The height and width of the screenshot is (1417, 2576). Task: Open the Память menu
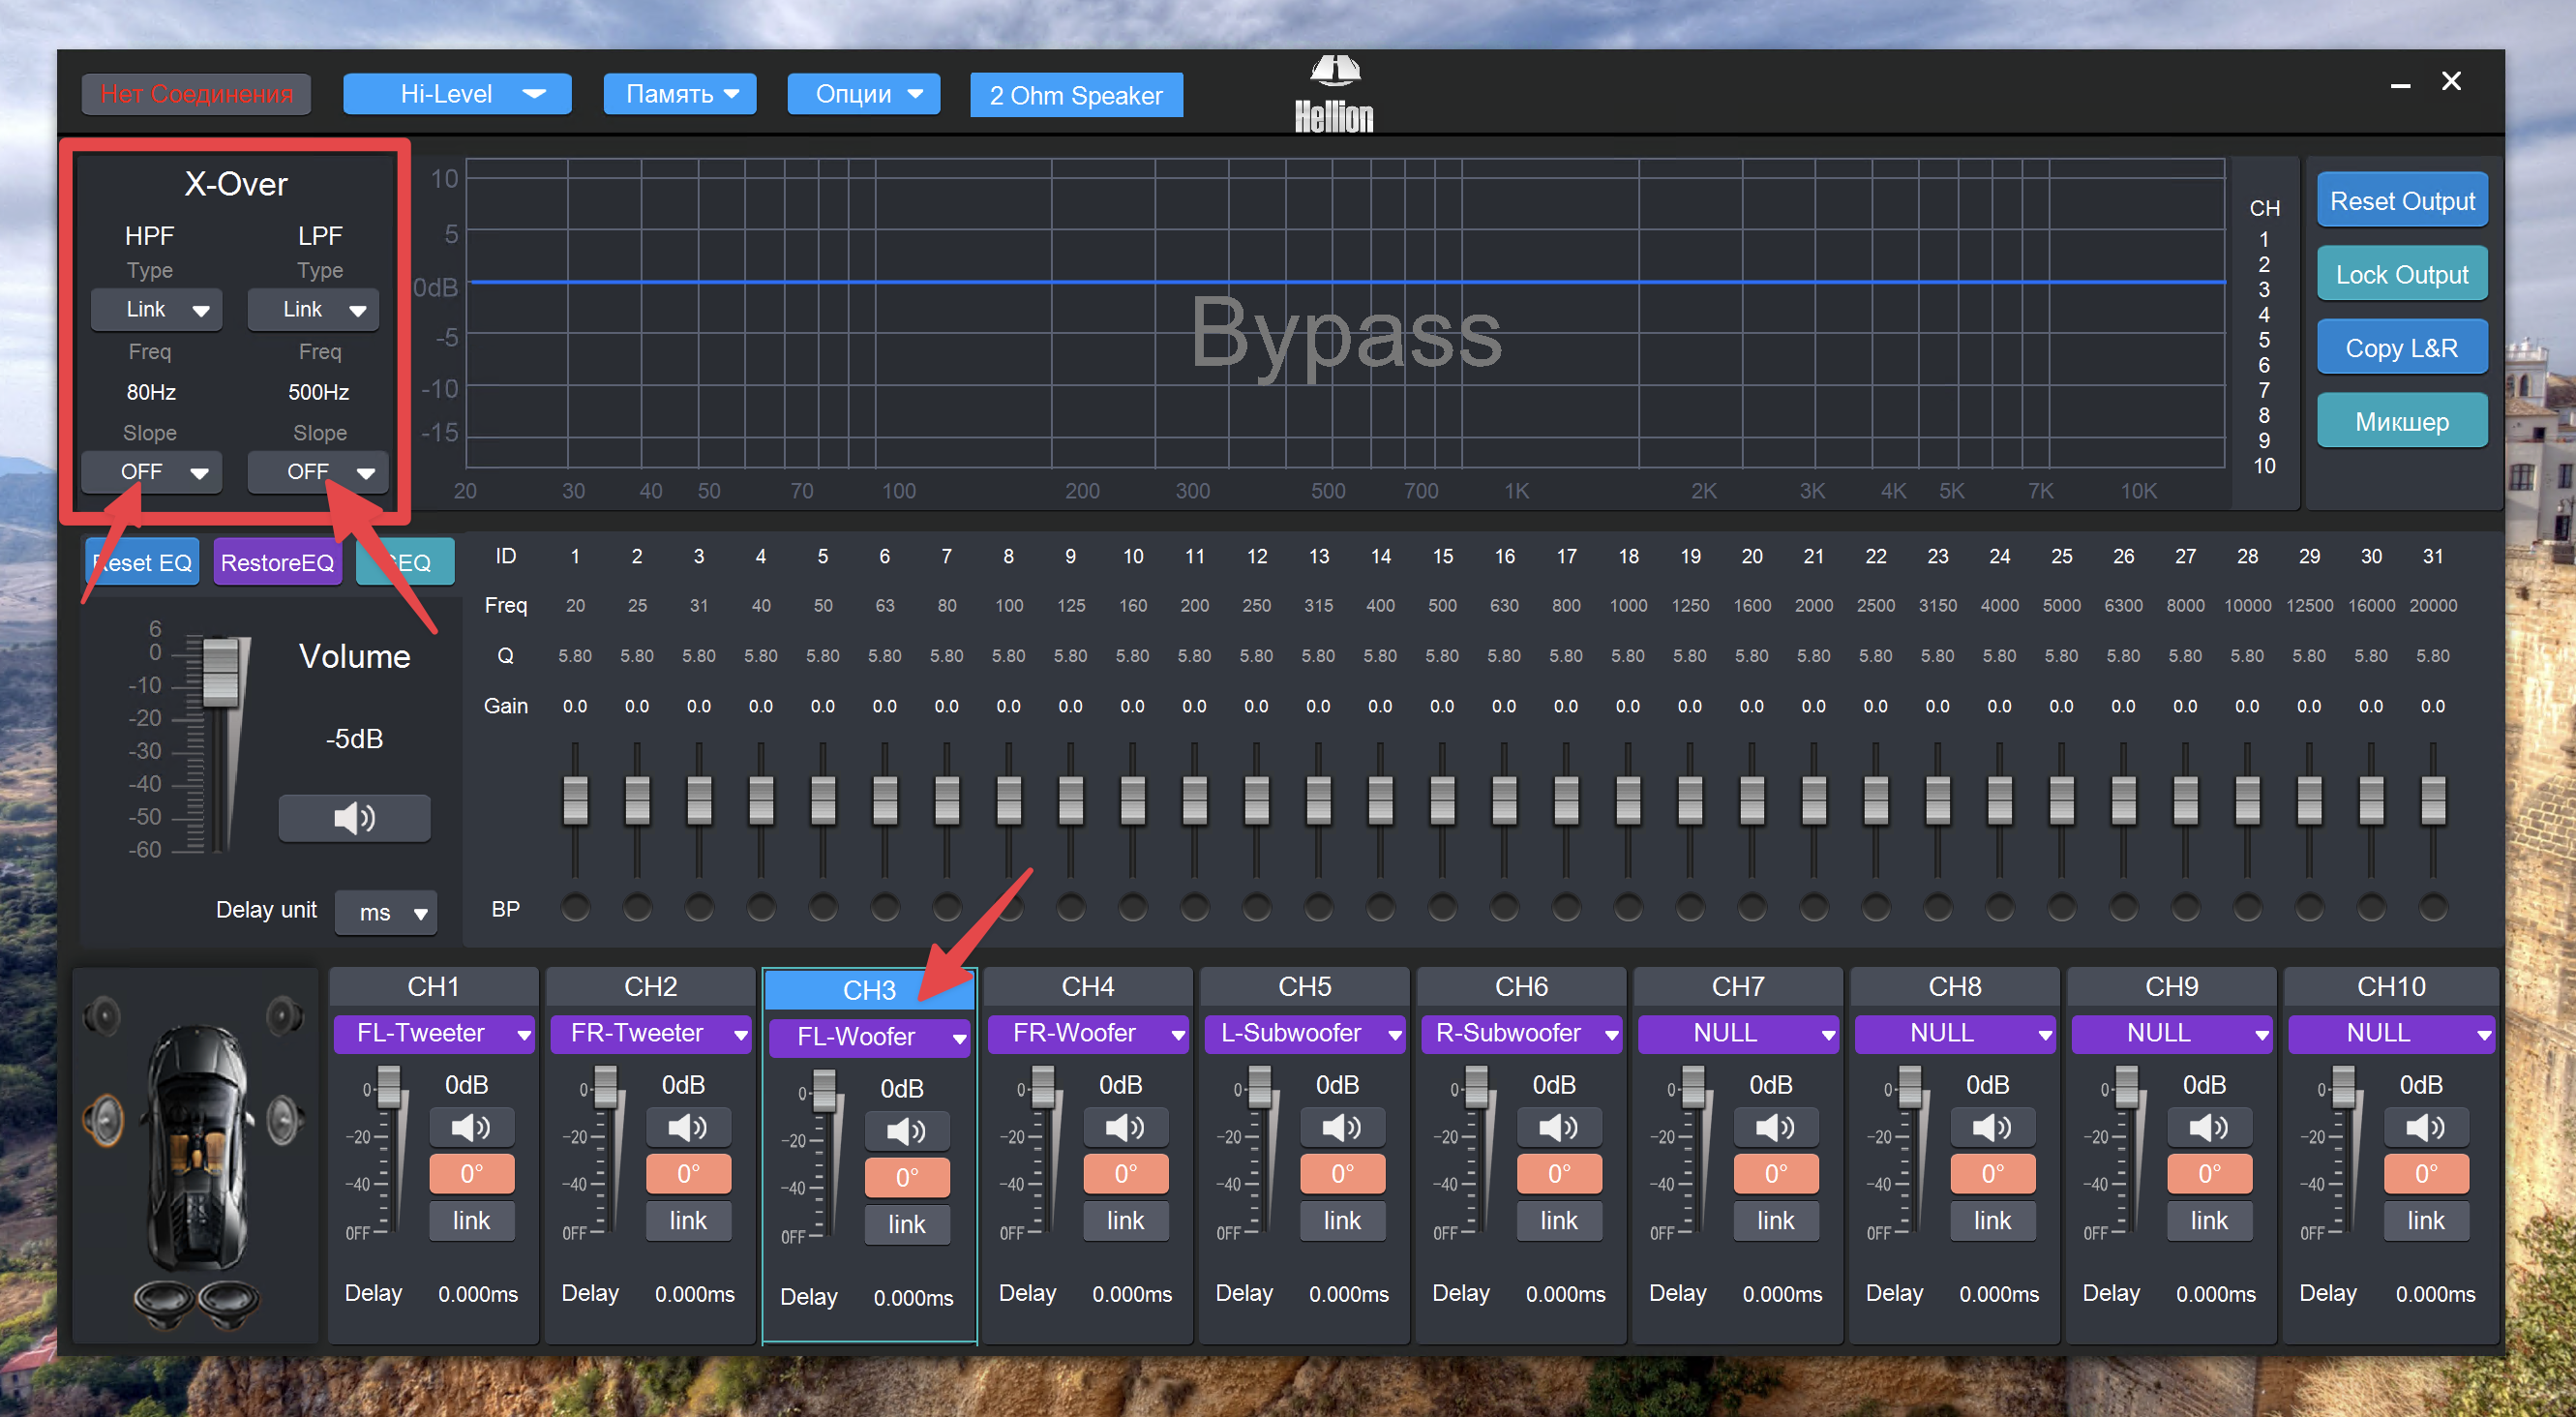[x=680, y=94]
